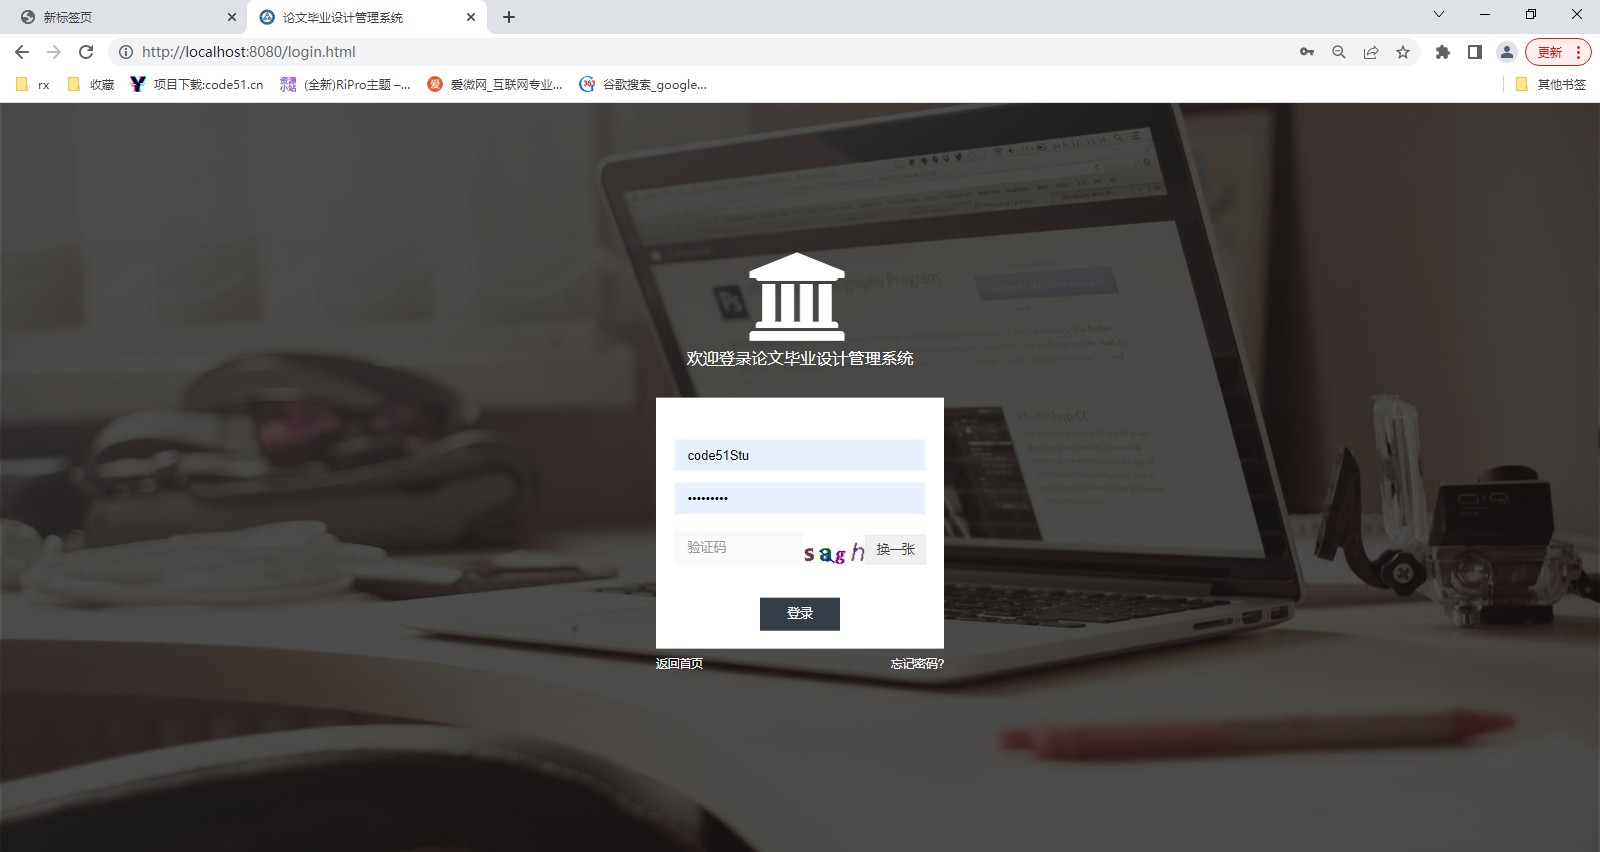This screenshot has width=1600, height=852.
Task: Open the Chrome profile avatar
Action: (x=1507, y=52)
